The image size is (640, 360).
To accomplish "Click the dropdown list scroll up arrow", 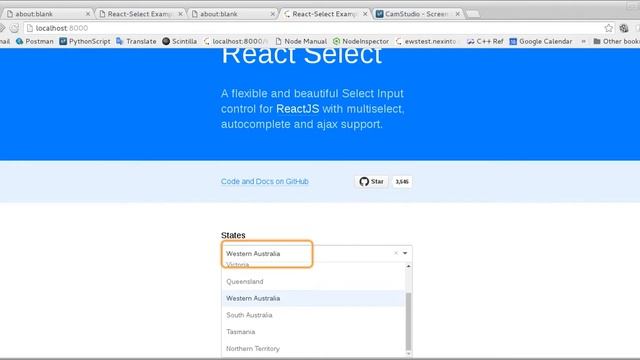I will [408, 266].
